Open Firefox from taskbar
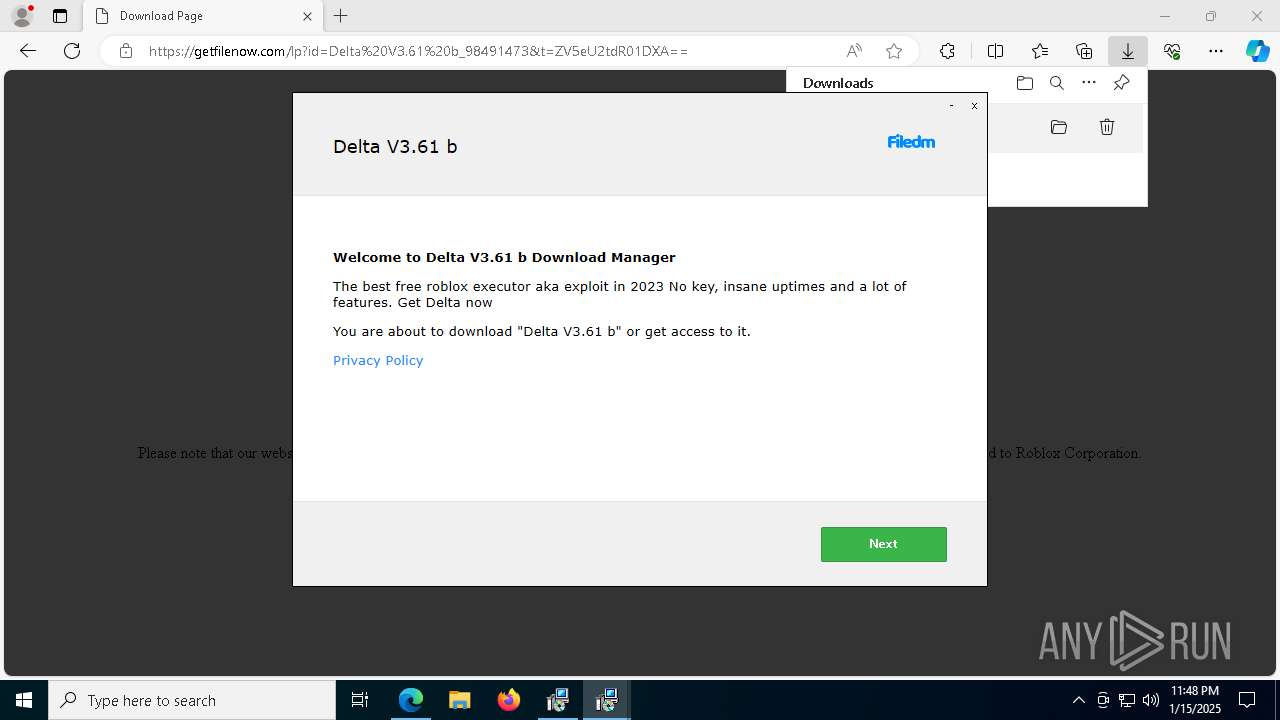The width and height of the screenshot is (1280, 720). pyautogui.click(x=509, y=700)
